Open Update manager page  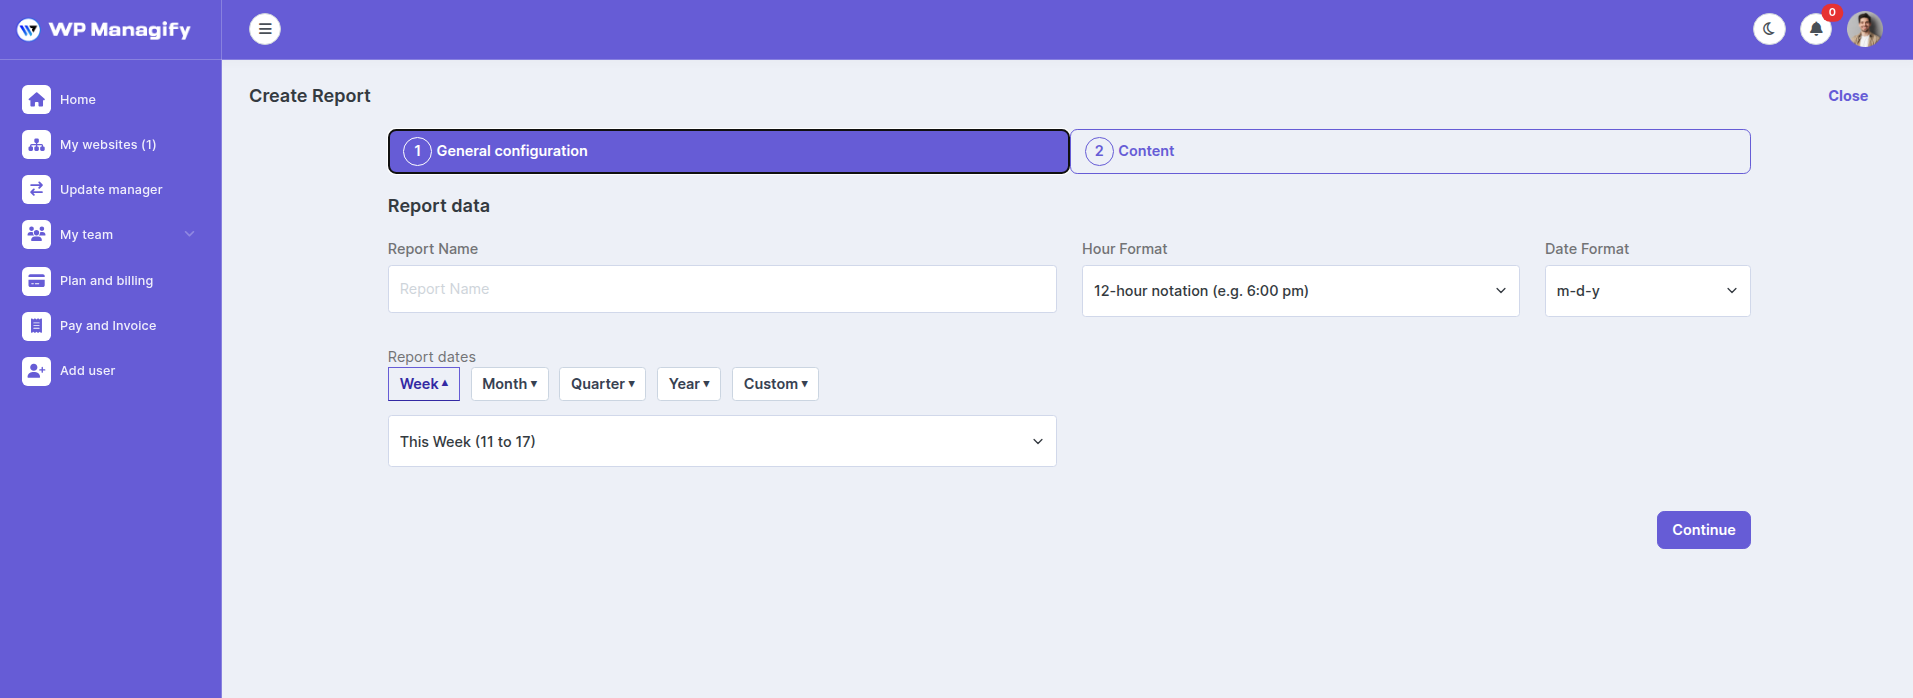(x=111, y=189)
